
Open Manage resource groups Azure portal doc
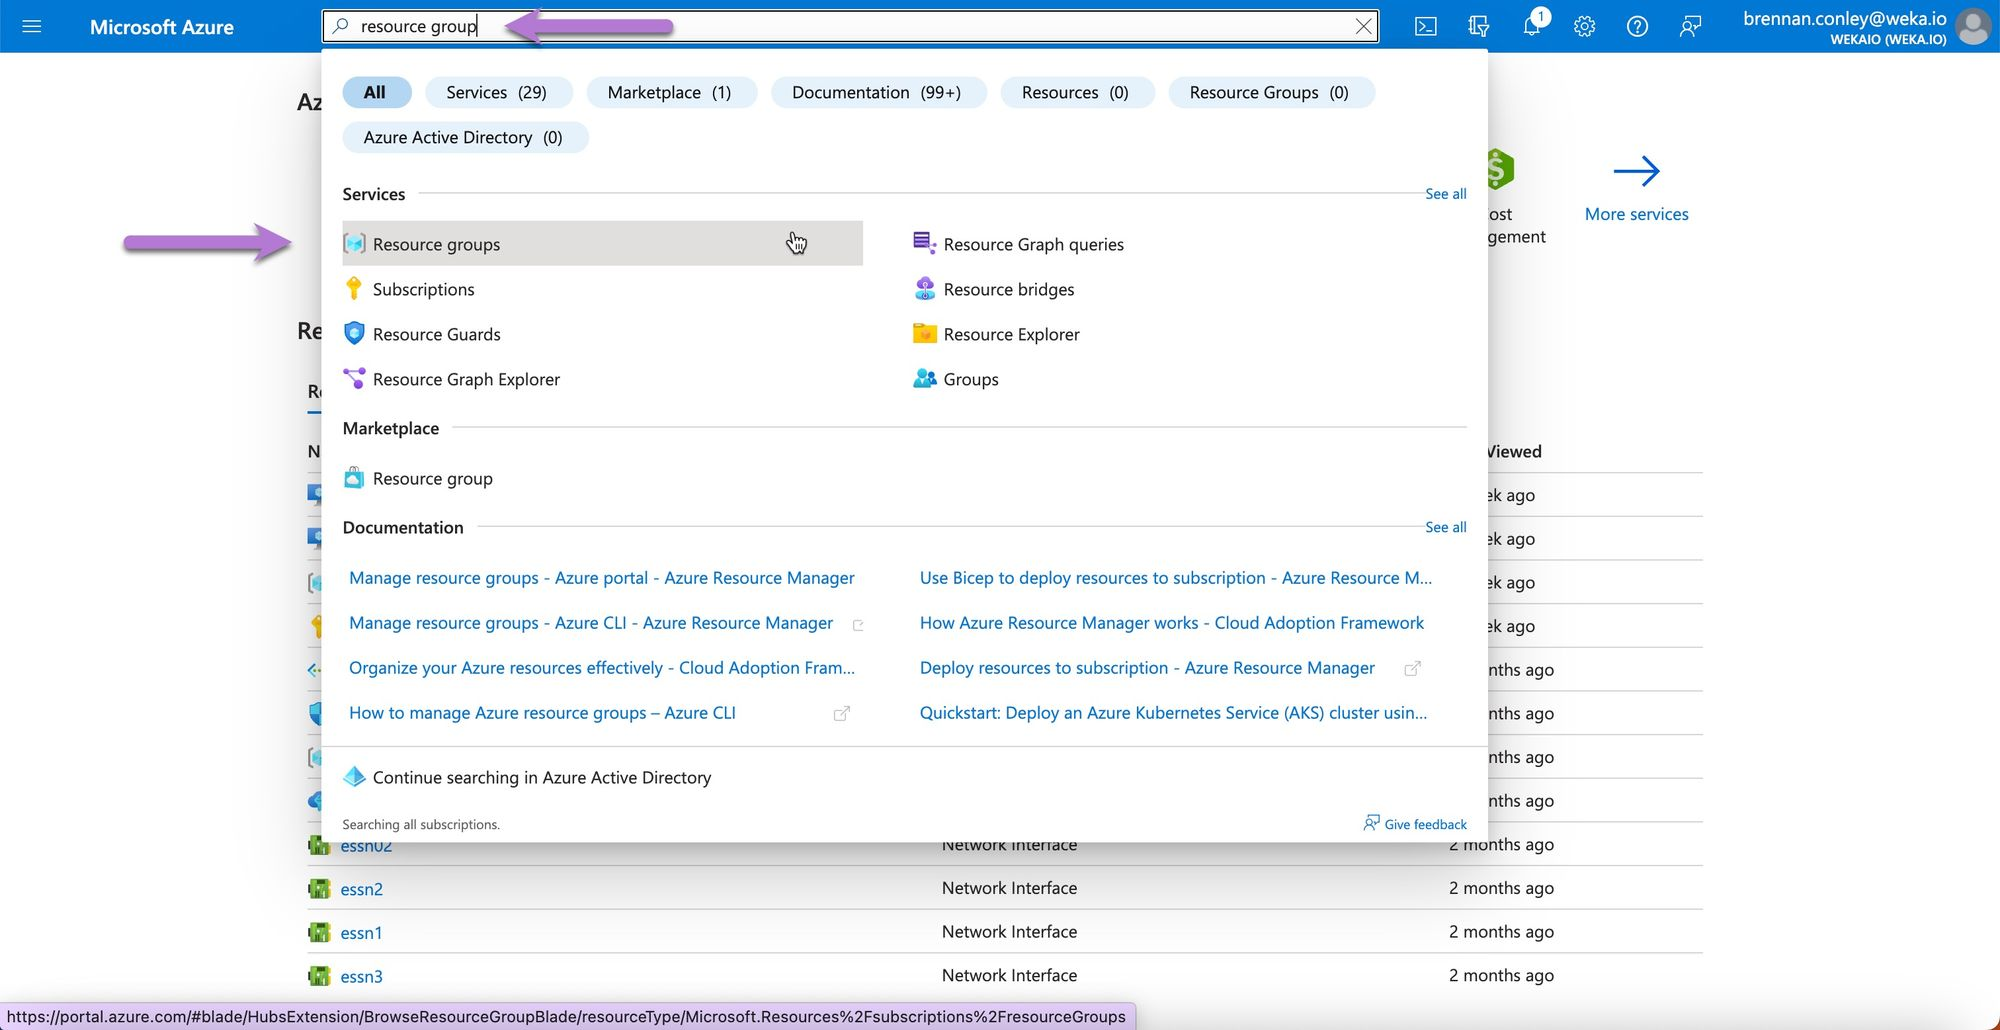pos(601,578)
